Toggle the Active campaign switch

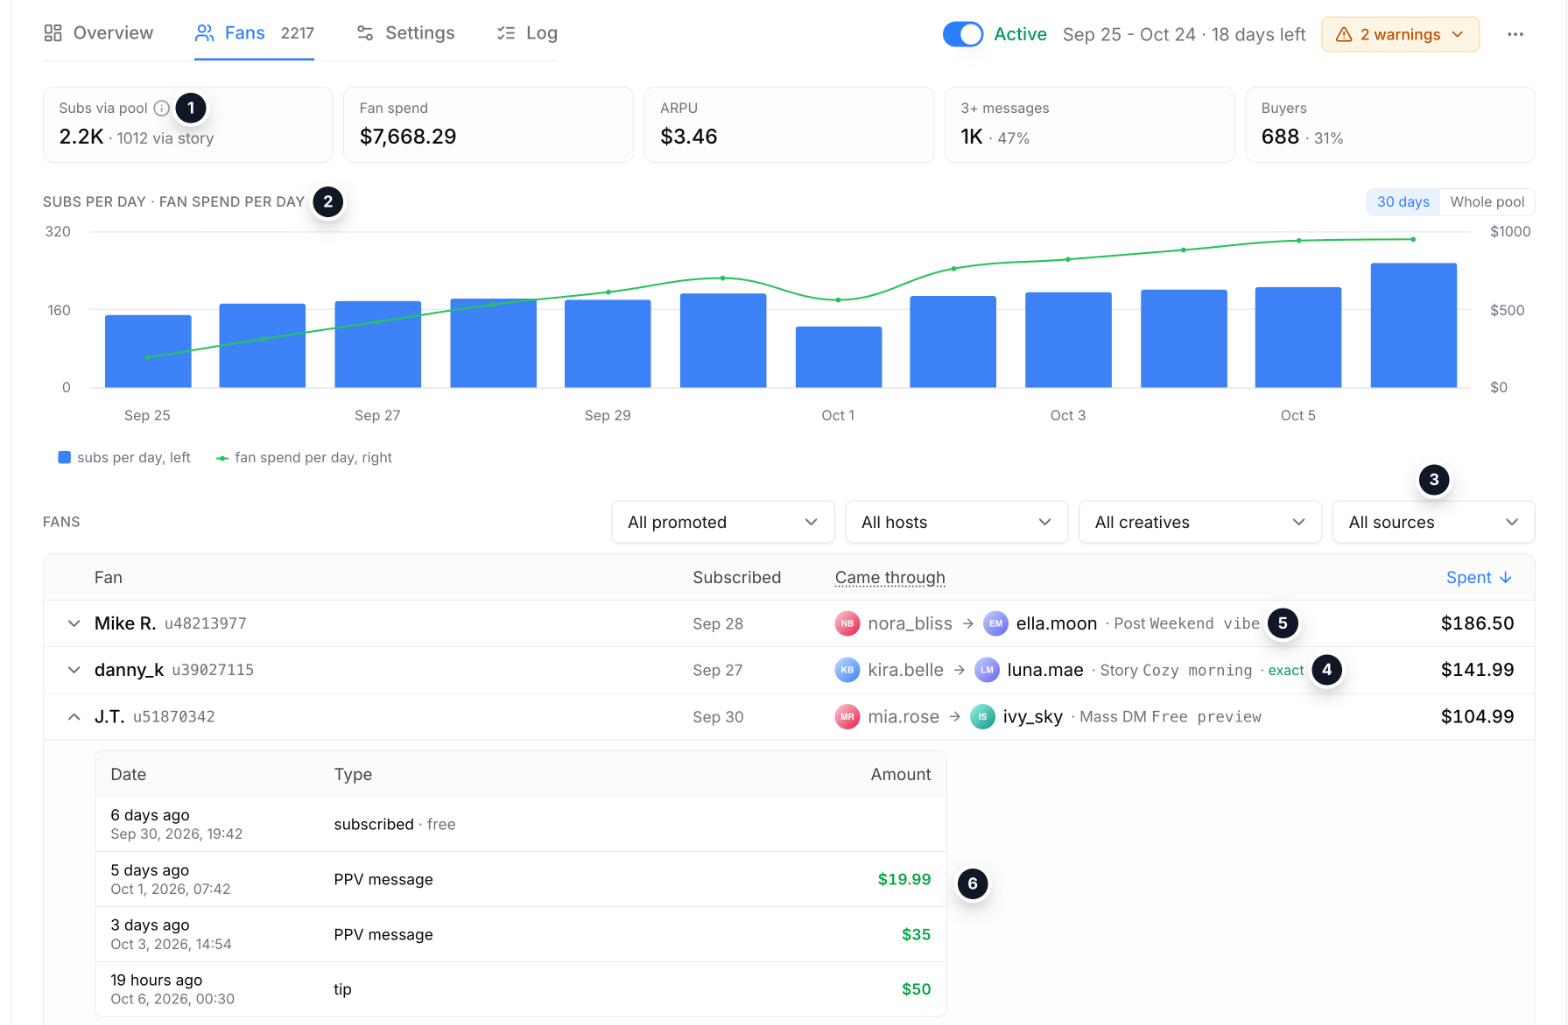click(x=963, y=34)
